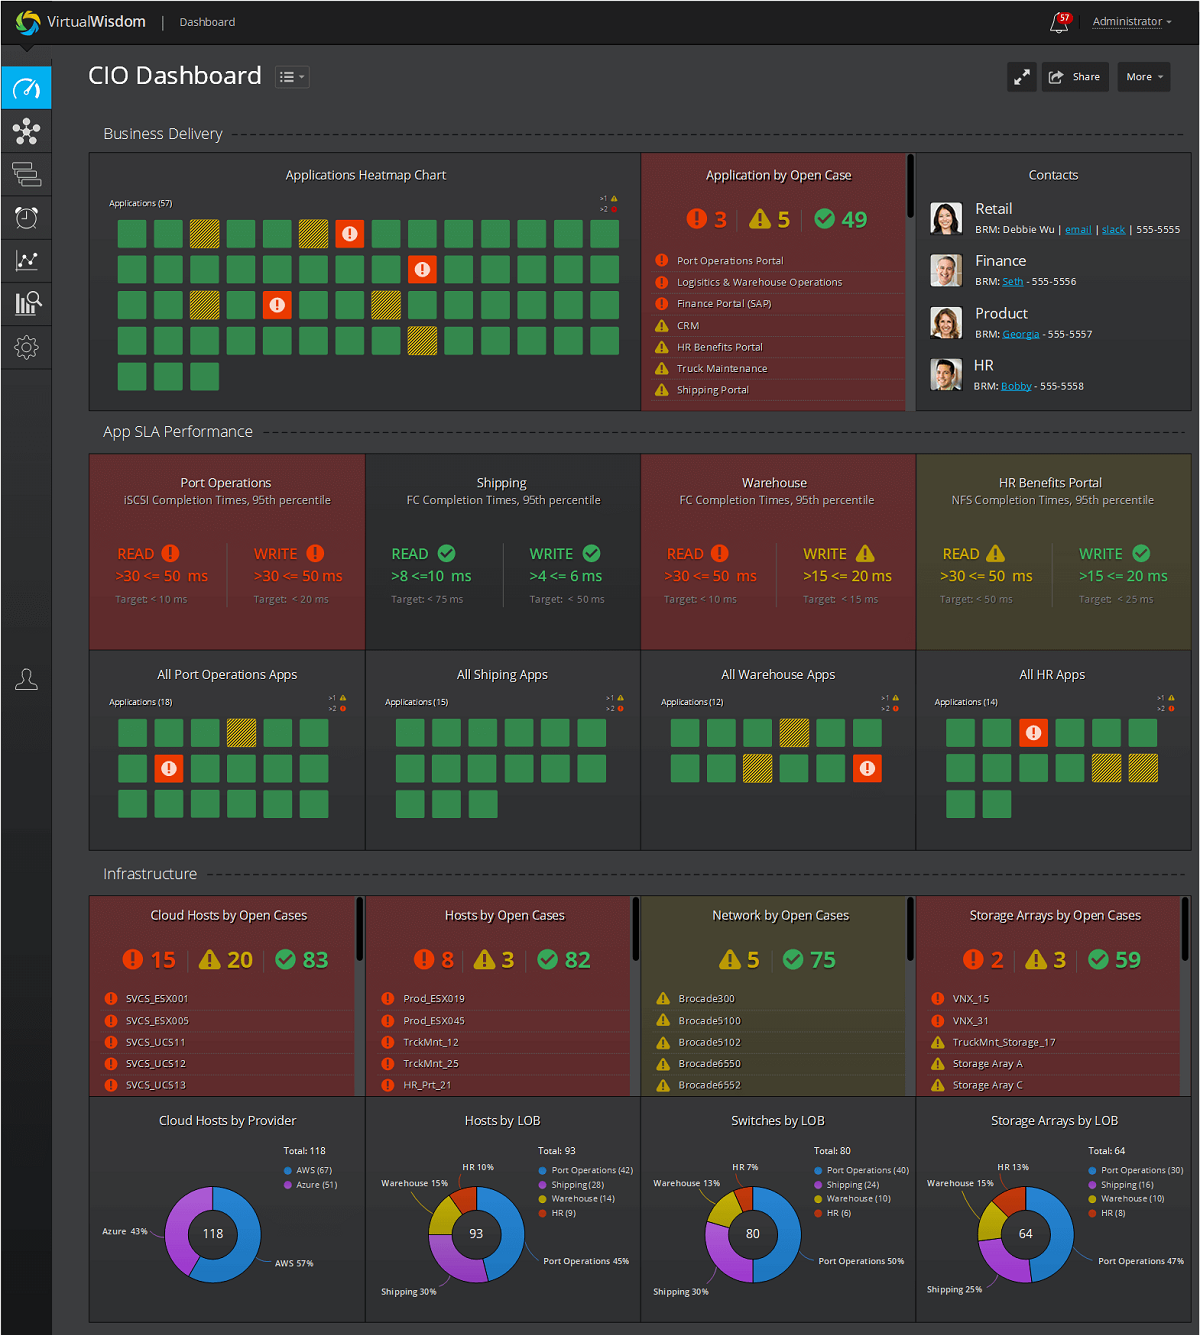Open reports via the bar-chart magnifier icon
The width and height of the screenshot is (1200, 1335).
coord(26,304)
